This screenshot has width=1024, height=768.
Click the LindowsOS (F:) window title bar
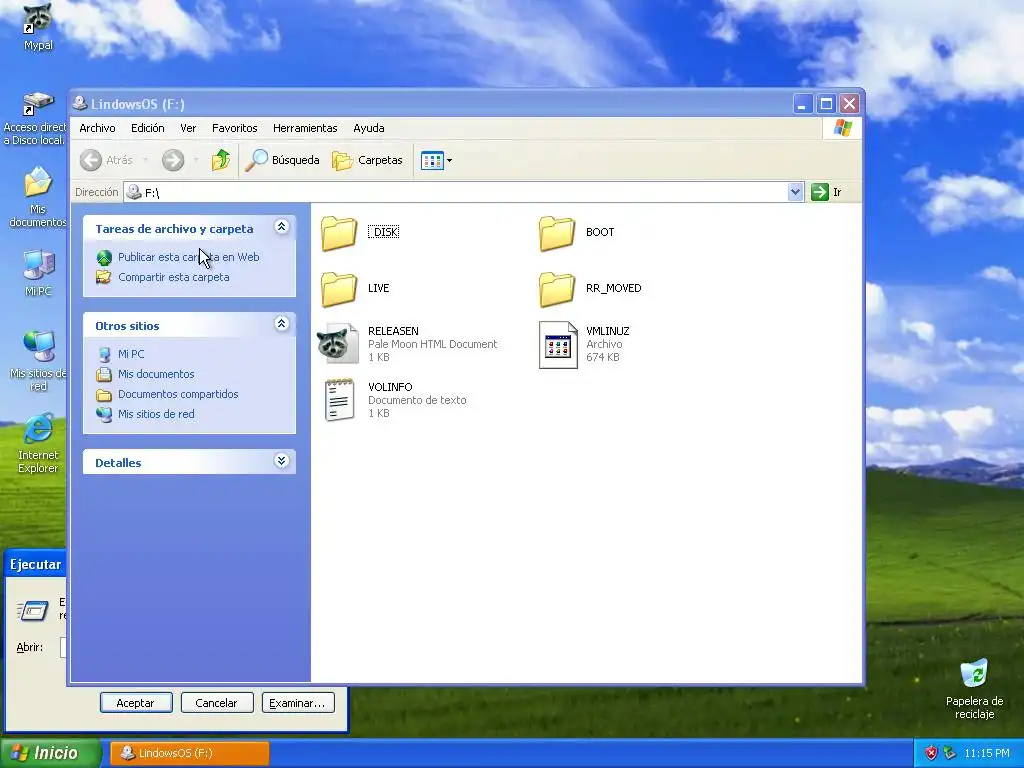(431, 103)
